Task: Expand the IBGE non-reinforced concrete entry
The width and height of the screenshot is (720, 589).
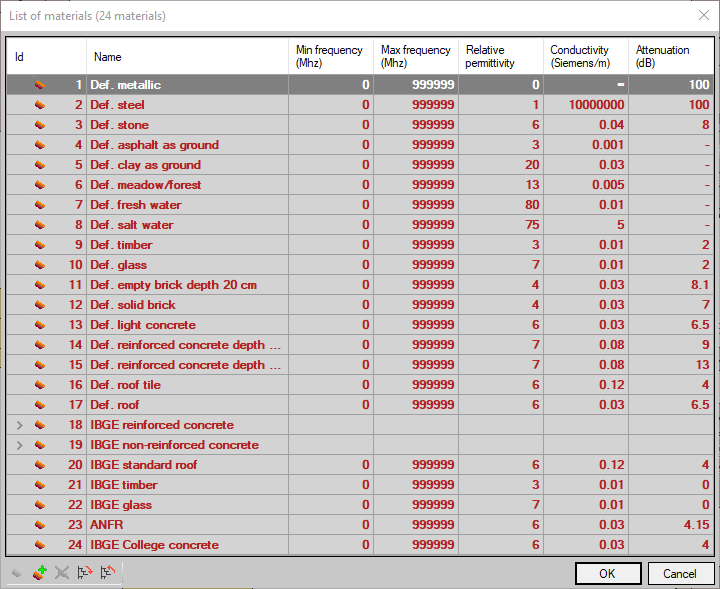Action: (19, 445)
